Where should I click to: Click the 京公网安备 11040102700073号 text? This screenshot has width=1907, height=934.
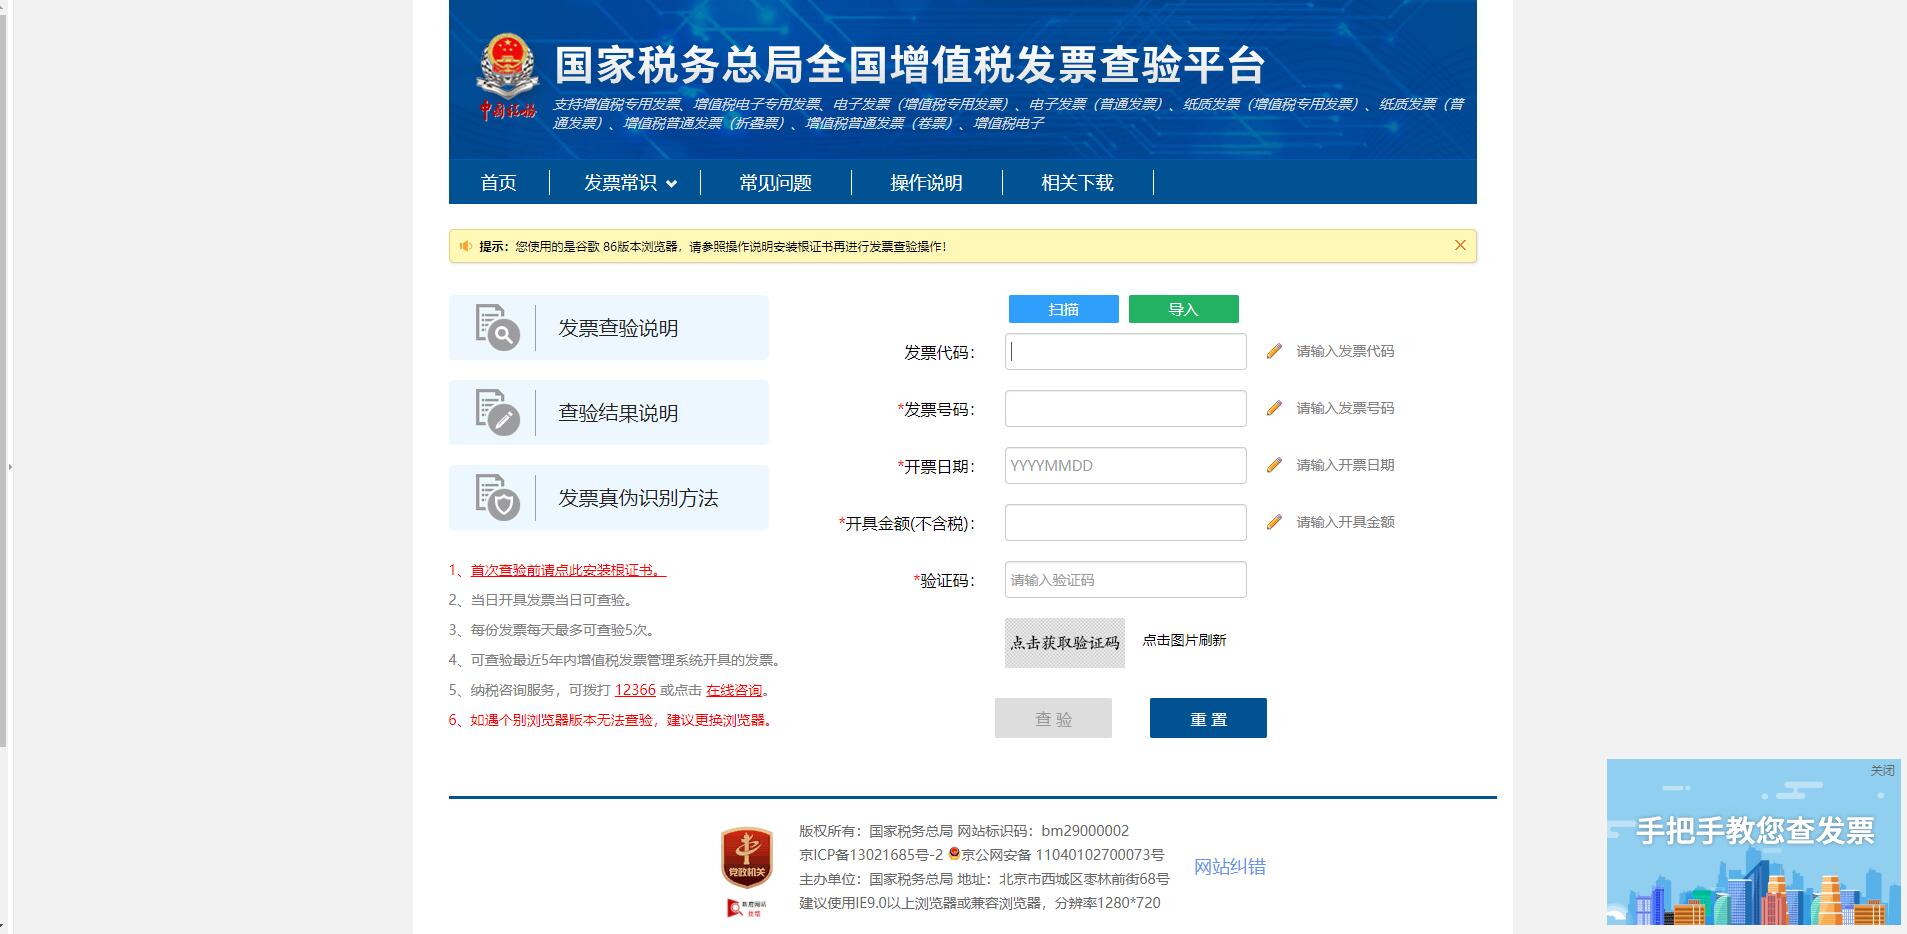tap(1064, 855)
